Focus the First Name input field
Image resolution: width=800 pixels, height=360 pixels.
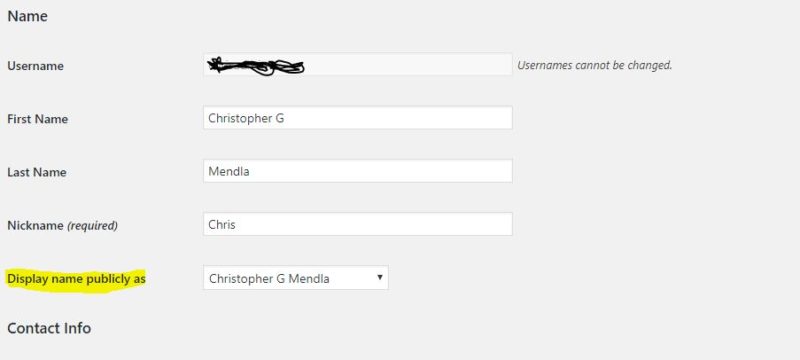coord(358,118)
